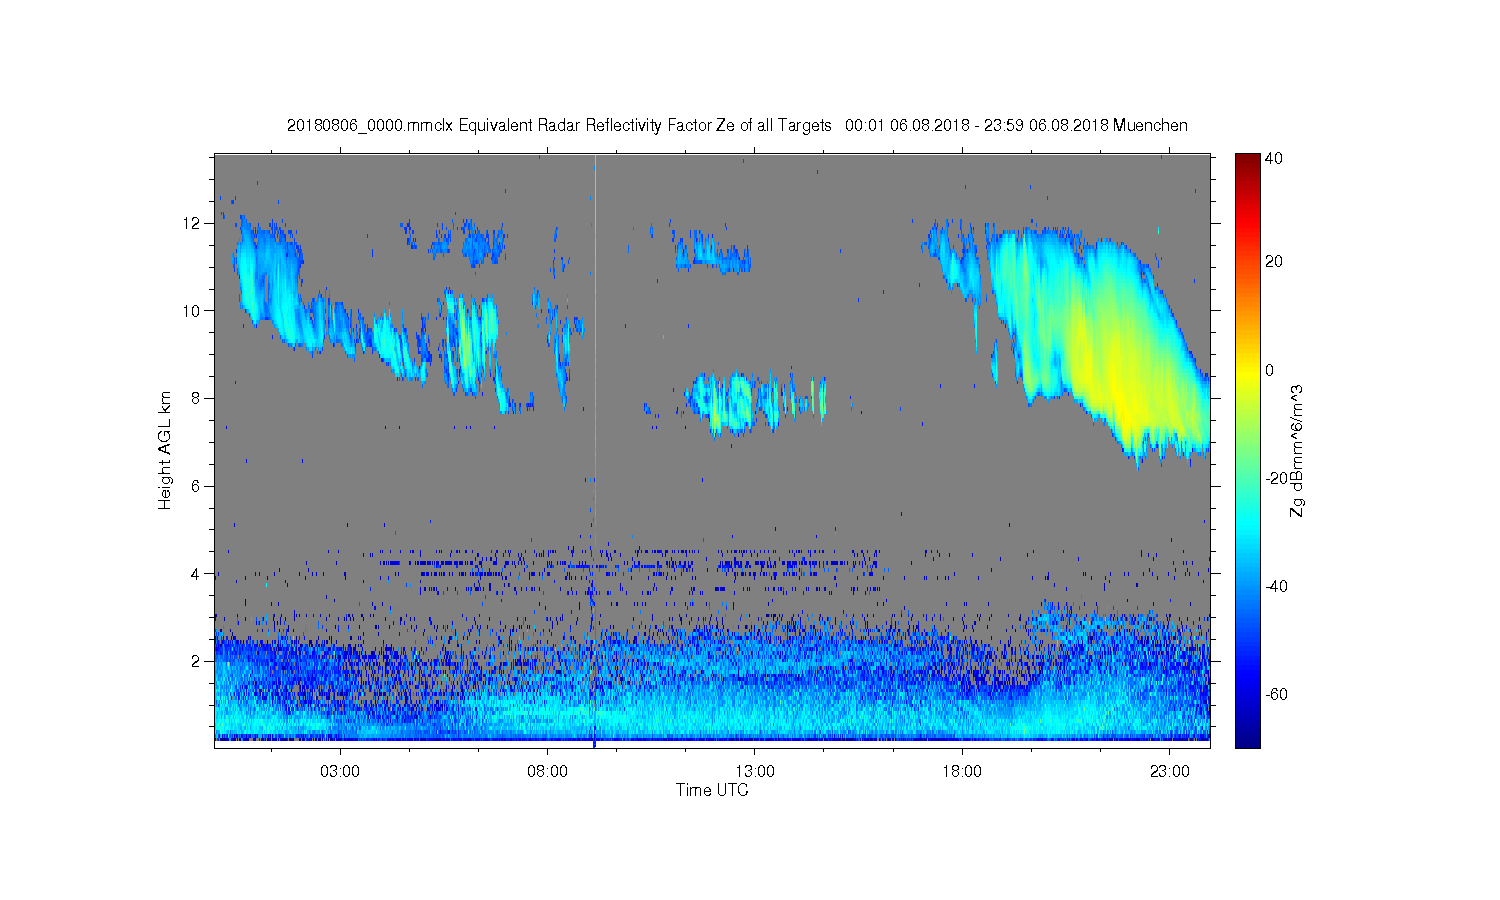Click the '03:00' time tick label
This screenshot has height=900, width=1500.
click(340, 771)
